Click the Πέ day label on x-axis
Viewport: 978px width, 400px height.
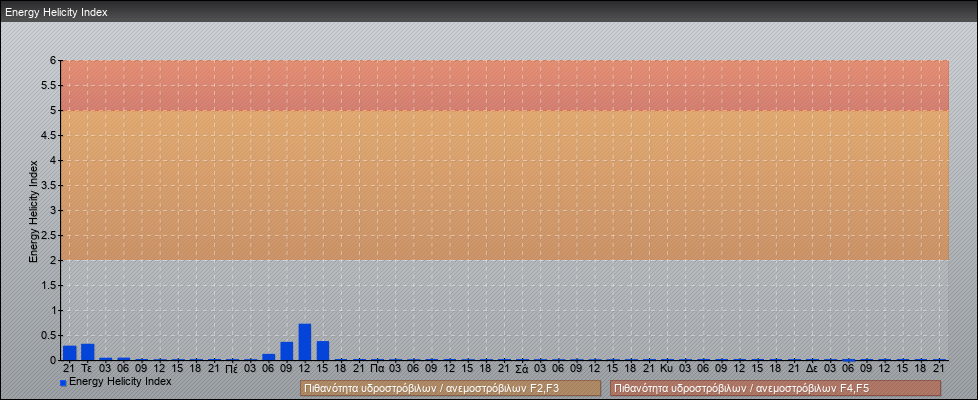232,369
